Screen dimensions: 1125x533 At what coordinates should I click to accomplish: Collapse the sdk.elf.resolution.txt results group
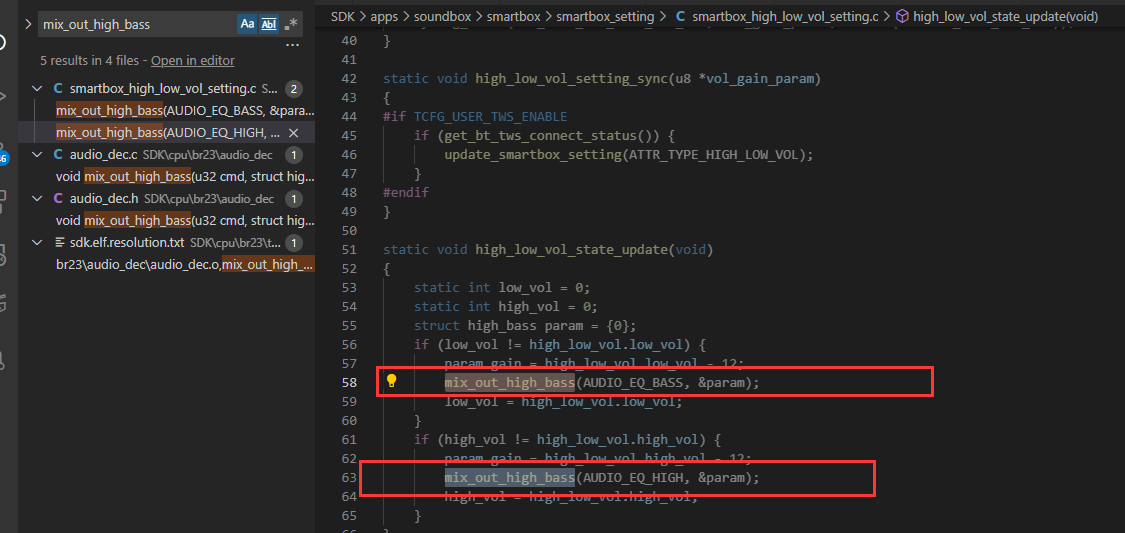coord(37,242)
